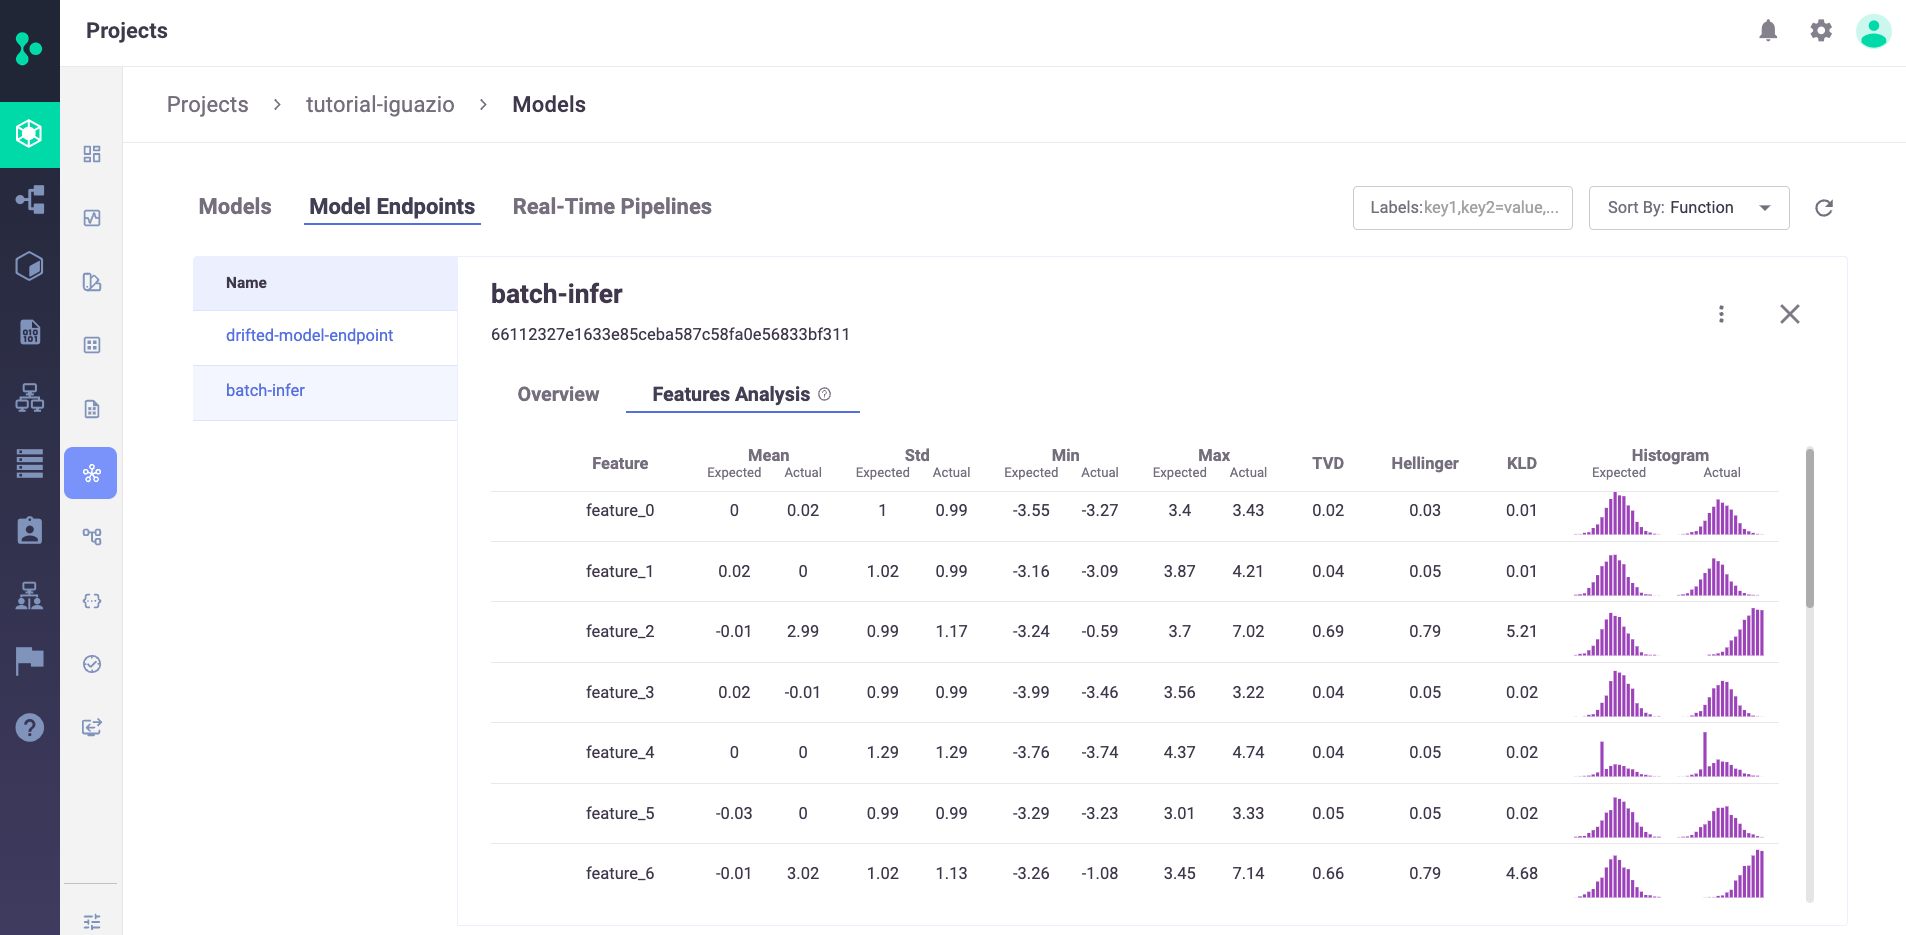
Task: Select the batch-infer endpoint row
Action: pos(325,392)
